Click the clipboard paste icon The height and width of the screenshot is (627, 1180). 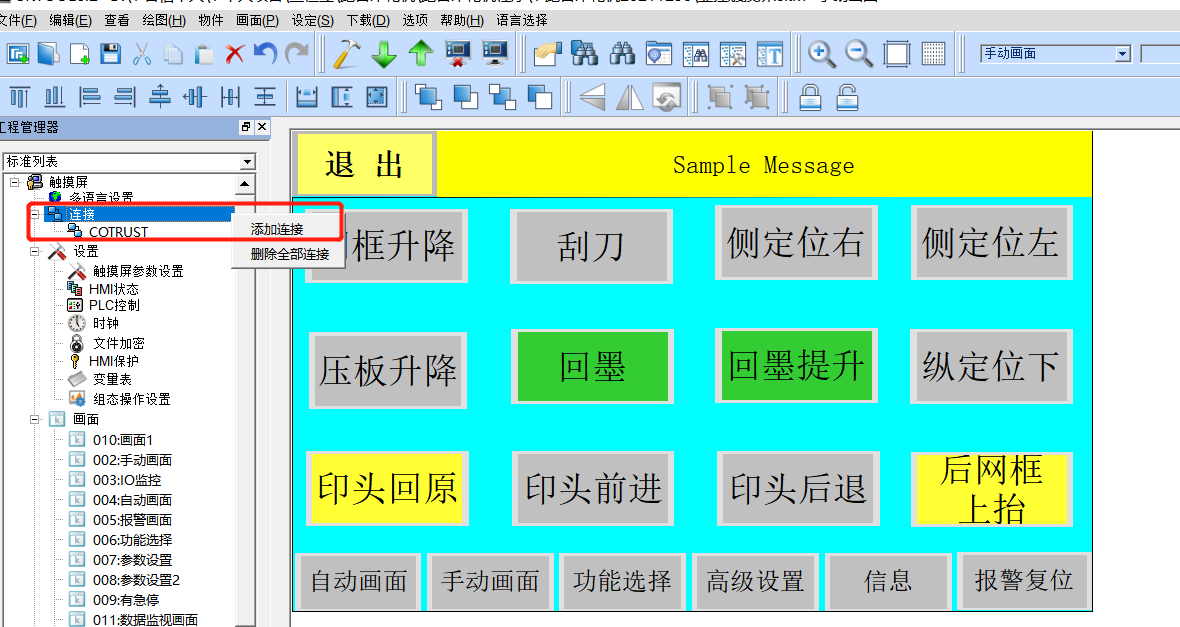[204, 54]
